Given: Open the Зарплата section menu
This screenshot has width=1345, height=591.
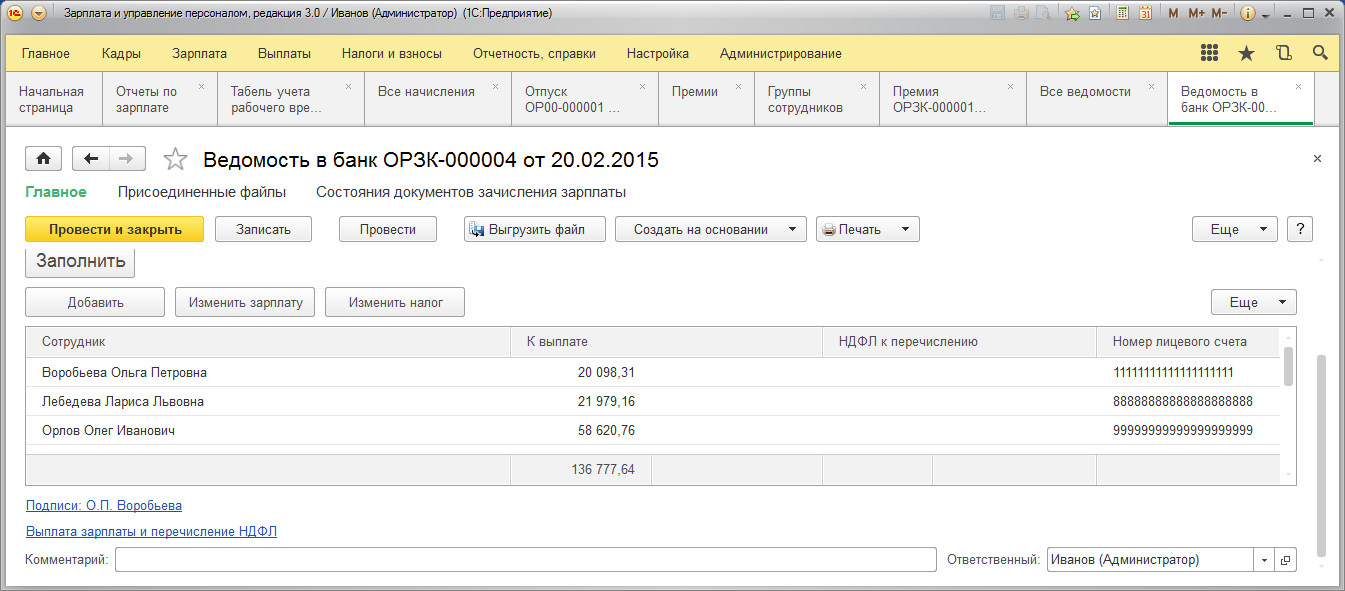Looking at the screenshot, I should coord(199,54).
